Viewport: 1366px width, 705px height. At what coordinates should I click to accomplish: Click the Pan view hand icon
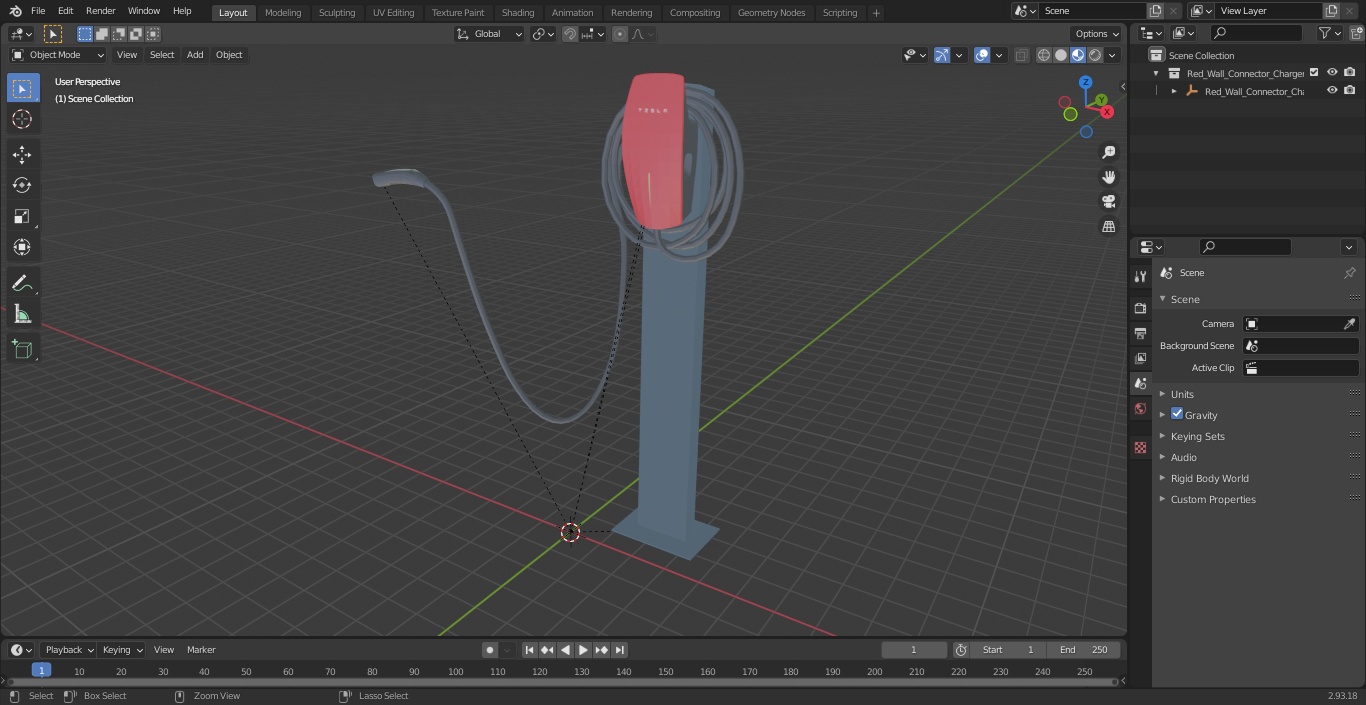pyautogui.click(x=1109, y=177)
